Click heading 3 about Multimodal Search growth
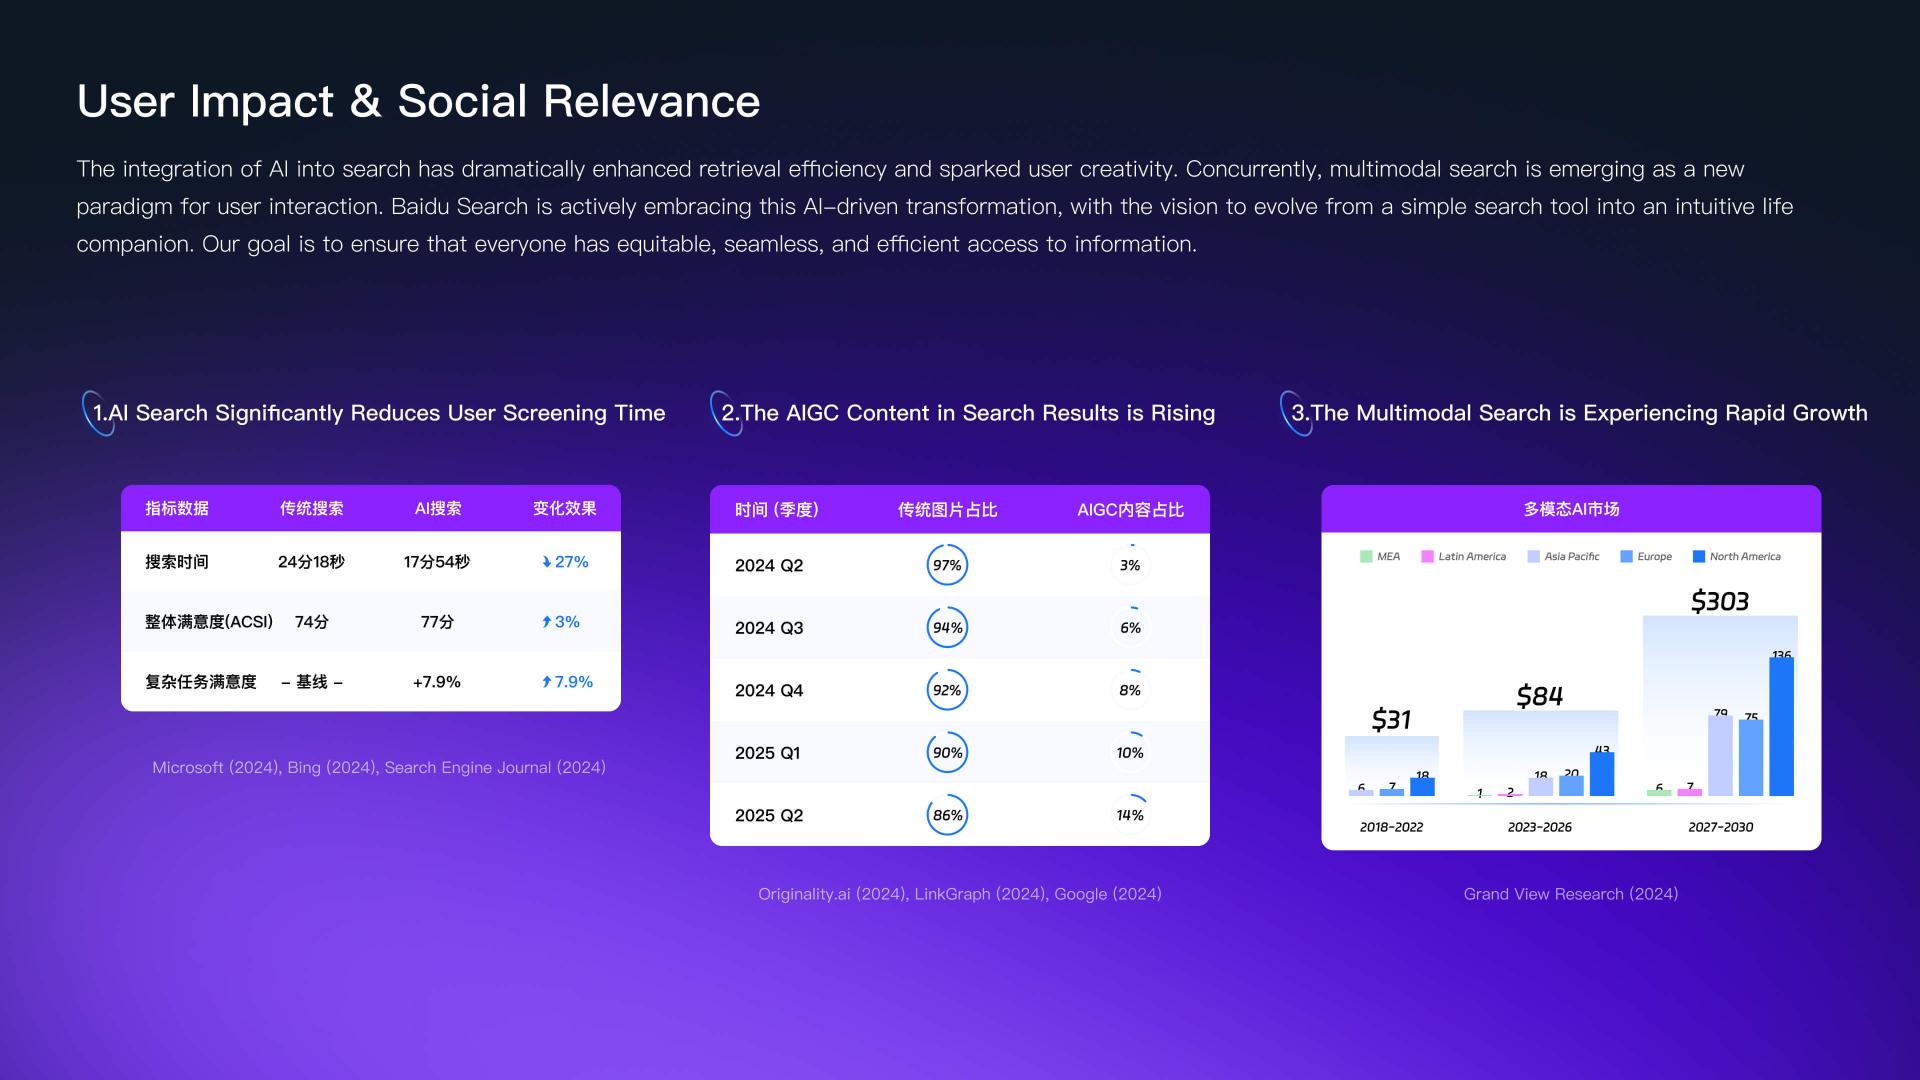This screenshot has height=1080, width=1920. pyautogui.click(x=1579, y=413)
